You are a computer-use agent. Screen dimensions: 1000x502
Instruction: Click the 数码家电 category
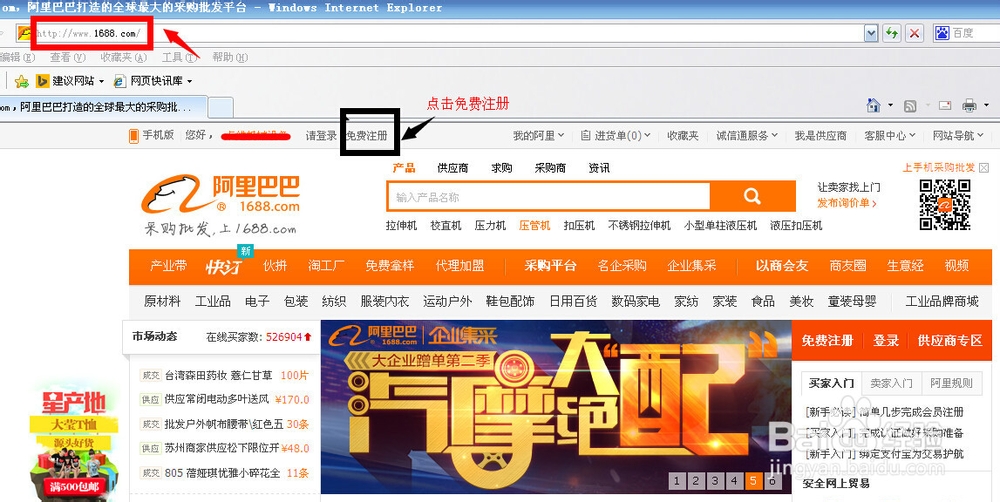635,301
